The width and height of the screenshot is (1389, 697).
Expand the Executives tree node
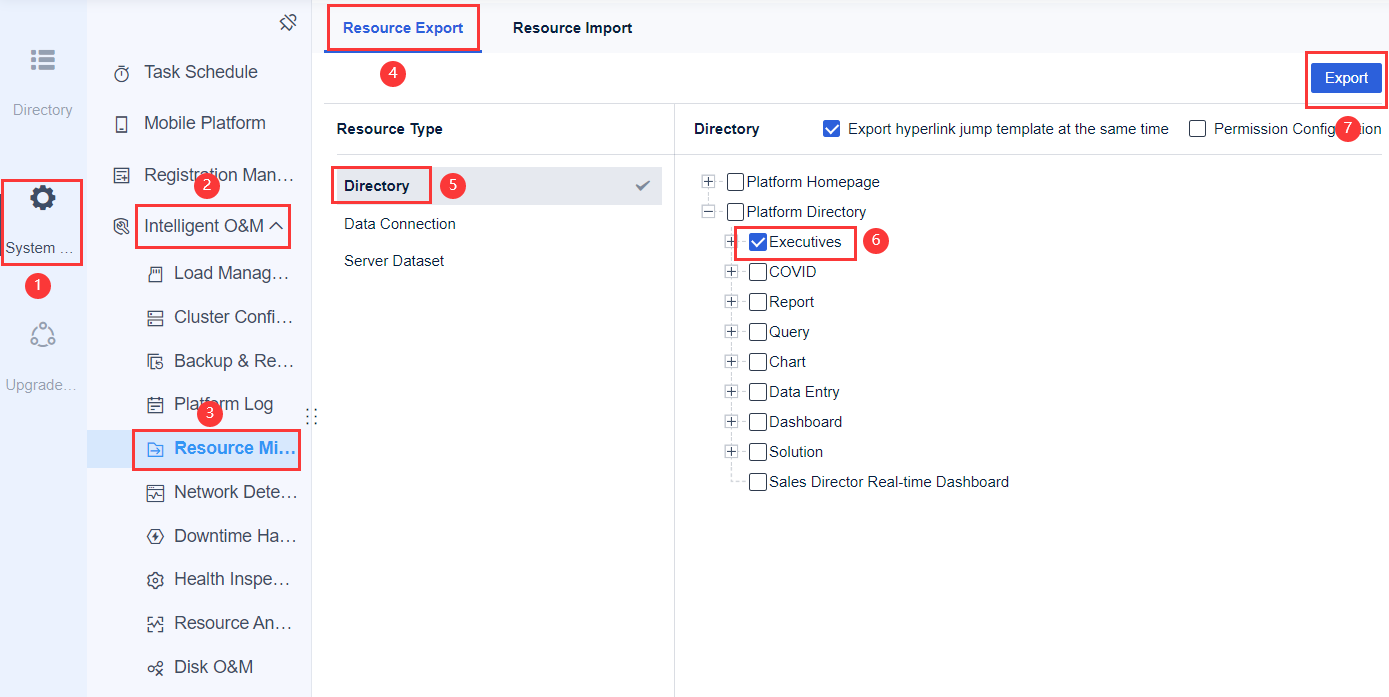(x=732, y=242)
